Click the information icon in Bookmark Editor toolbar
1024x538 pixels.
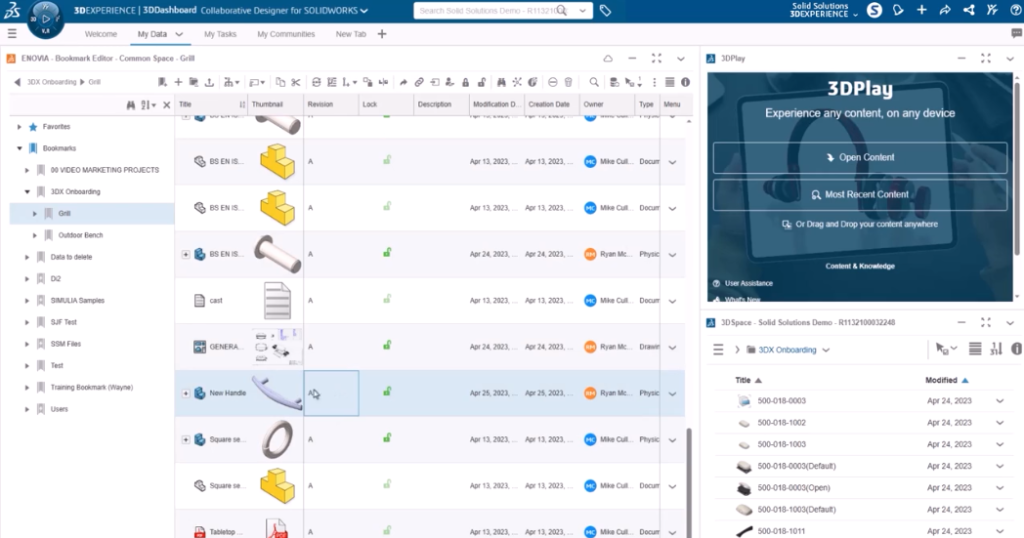pos(685,82)
